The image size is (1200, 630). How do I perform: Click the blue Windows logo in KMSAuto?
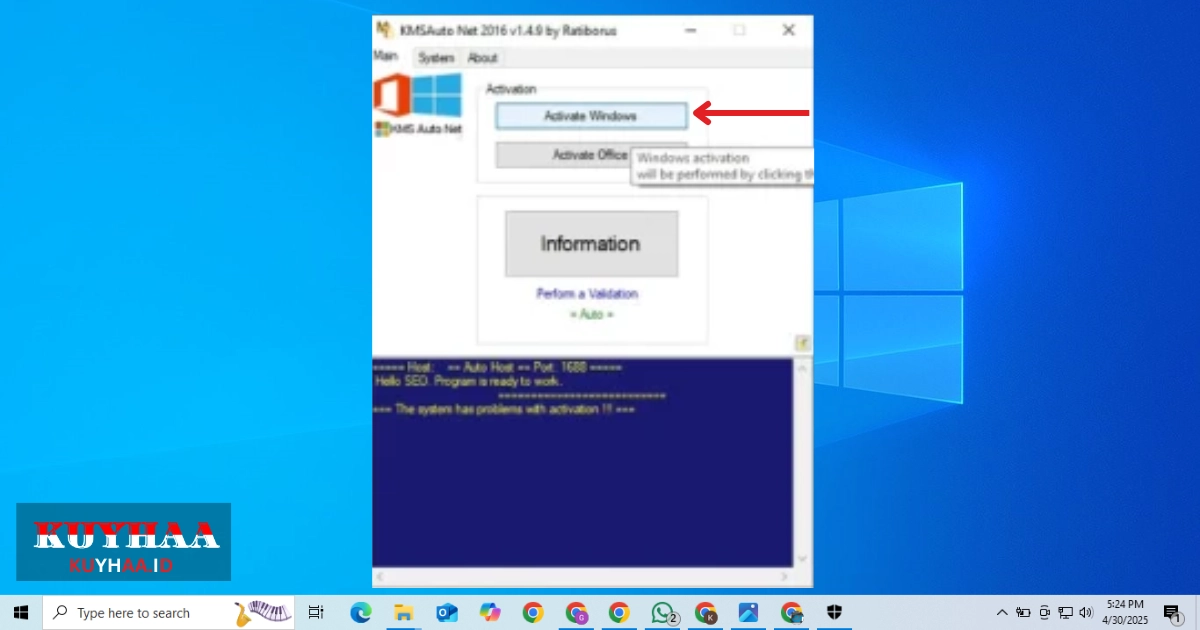pyautogui.click(x=437, y=96)
